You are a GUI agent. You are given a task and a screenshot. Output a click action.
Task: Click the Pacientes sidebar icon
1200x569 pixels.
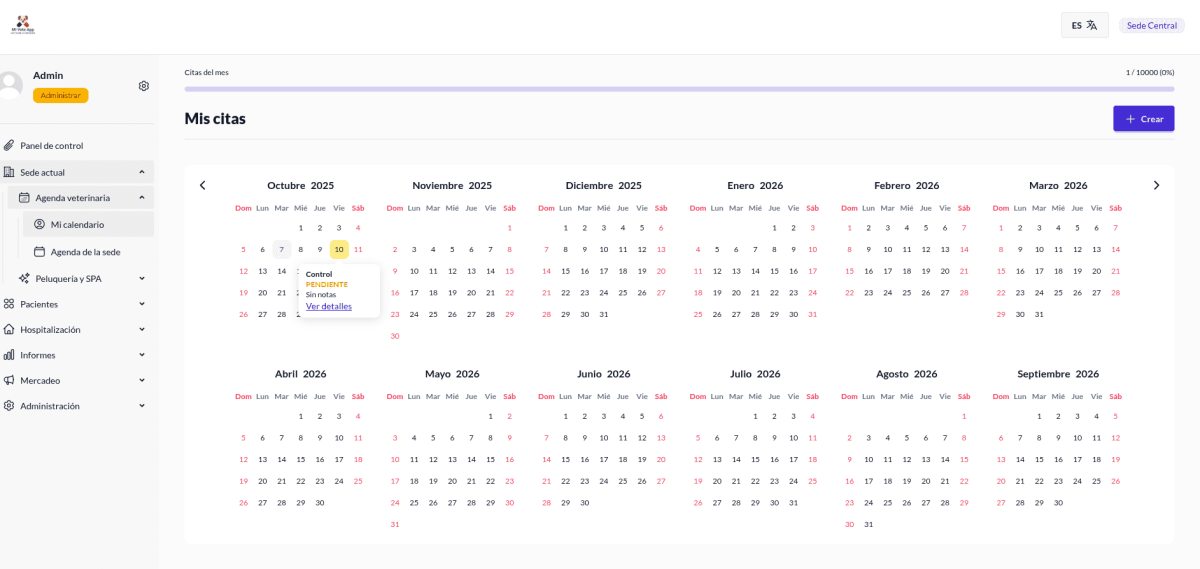pos(9,304)
